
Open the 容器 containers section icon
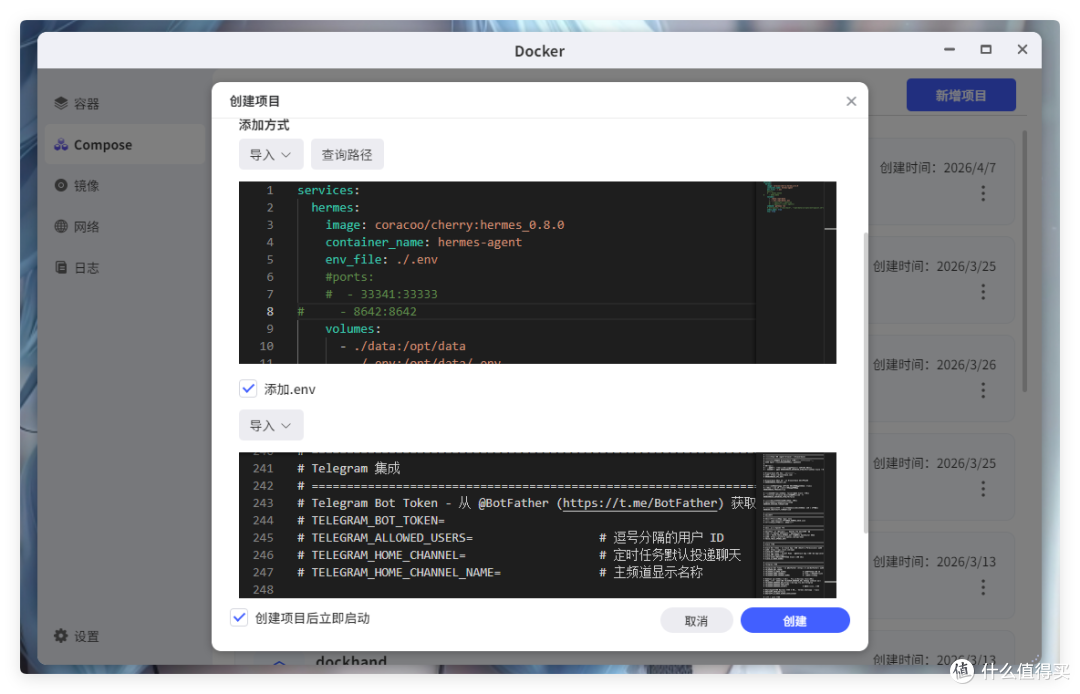[61, 103]
